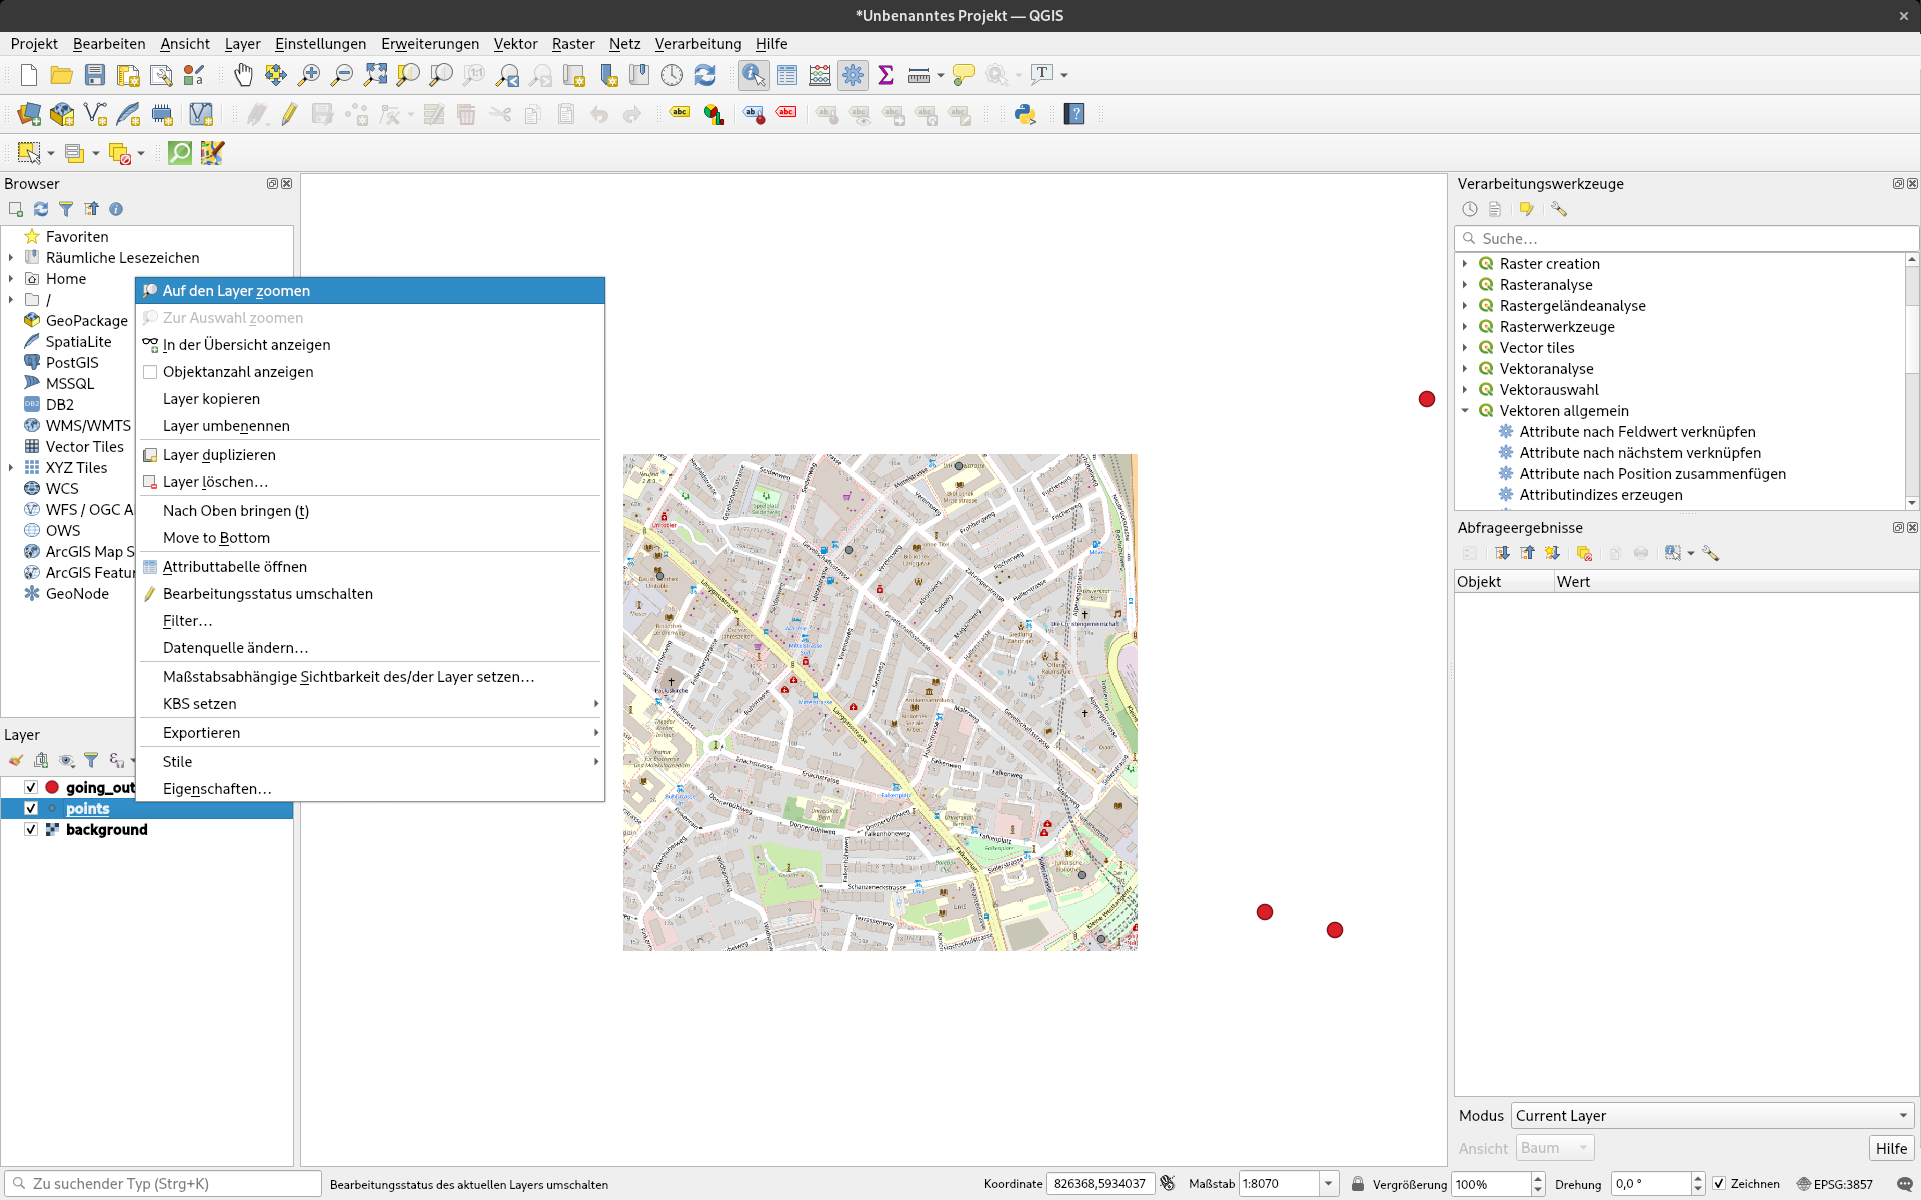Click the Save Project floppy icon
The width and height of the screenshot is (1921, 1200).
(95, 75)
